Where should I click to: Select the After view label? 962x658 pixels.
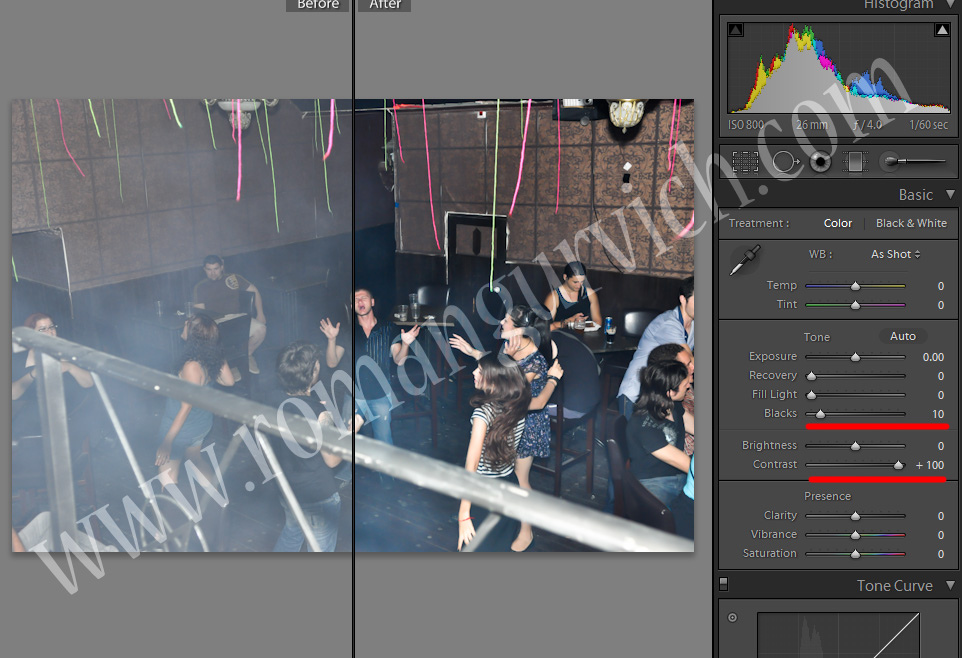pos(385,5)
